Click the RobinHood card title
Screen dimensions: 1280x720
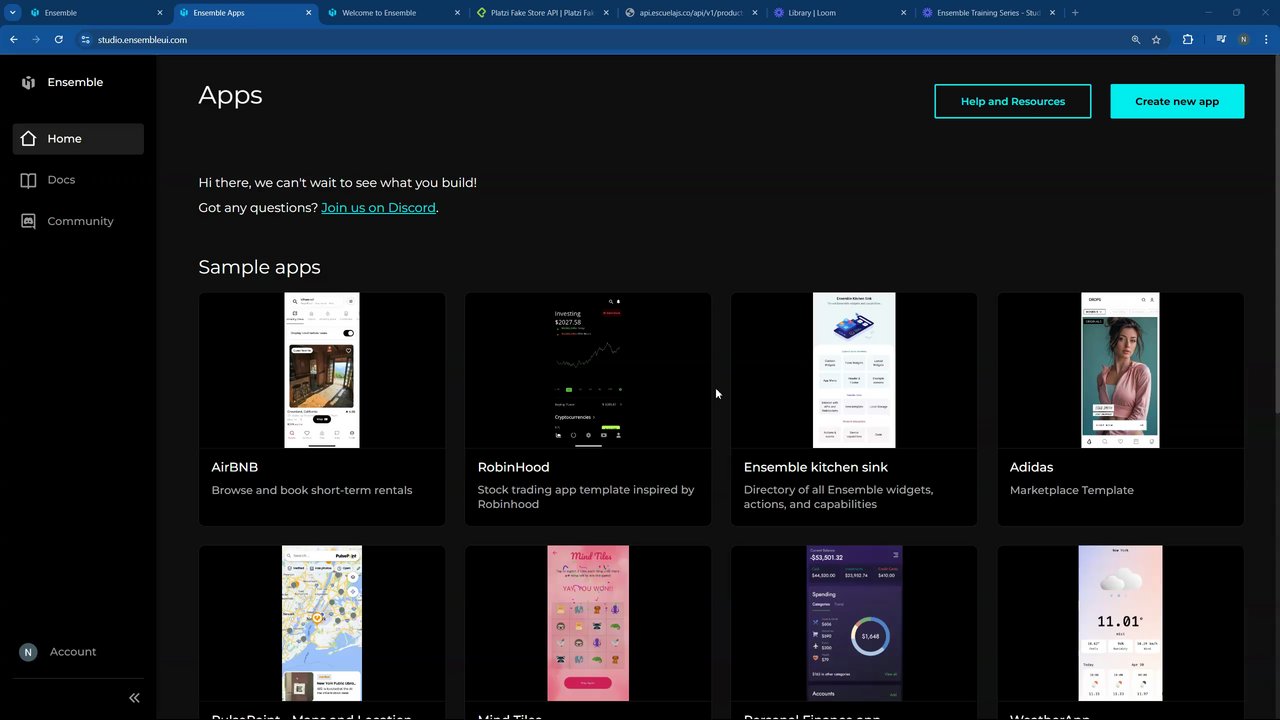(x=513, y=467)
